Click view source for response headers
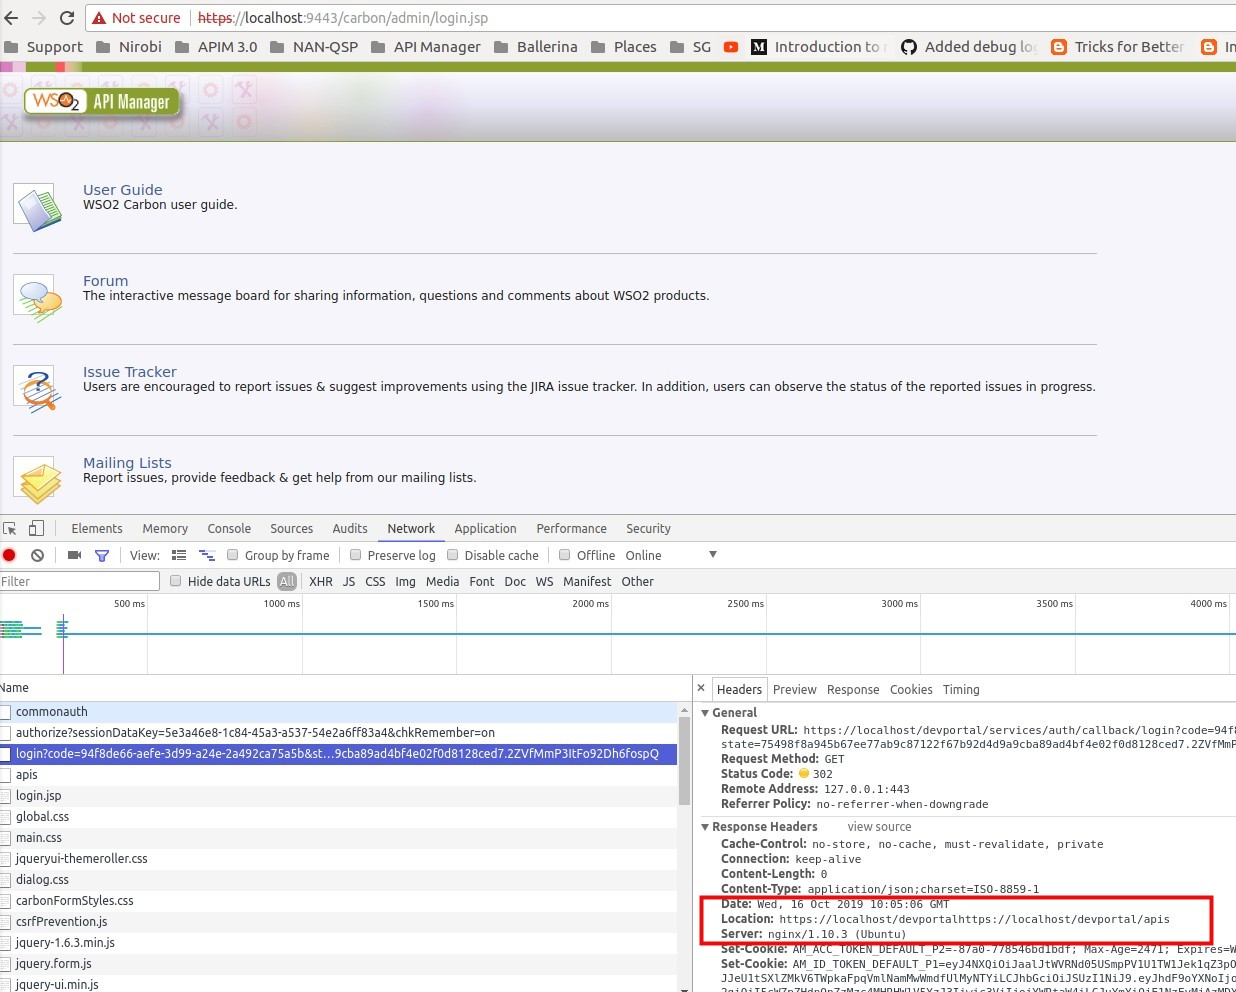This screenshot has height=992, width=1236. pyautogui.click(x=879, y=827)
